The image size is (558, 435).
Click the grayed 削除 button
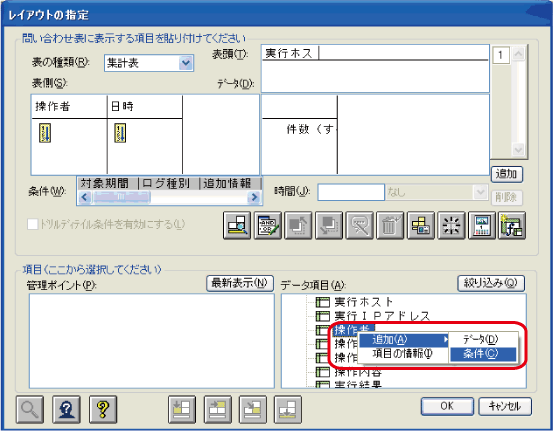coord(507,197)
